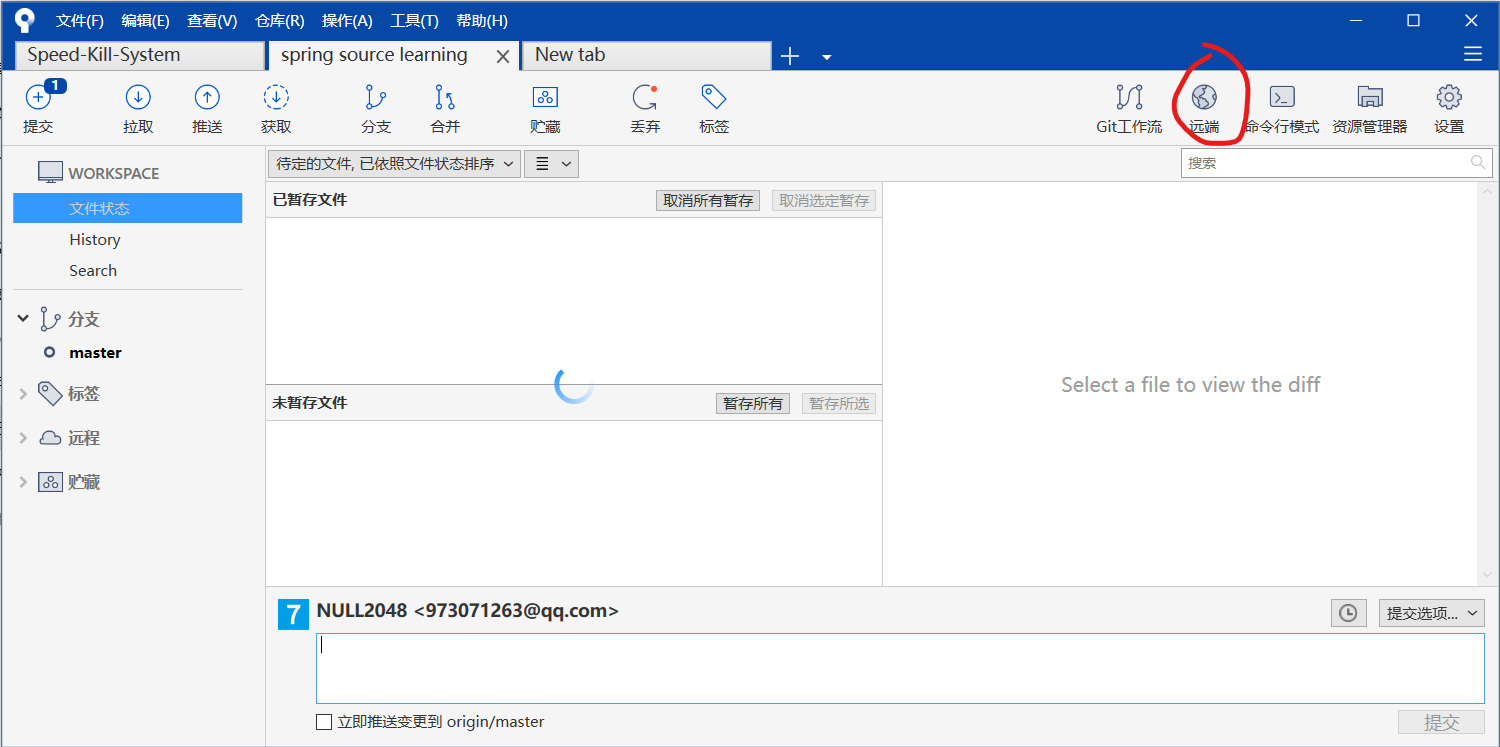Open the 分支 (Branch) toolbar tool
Image resolution: width=1500 pixels, height=747 pixels.
pos(376,108)
